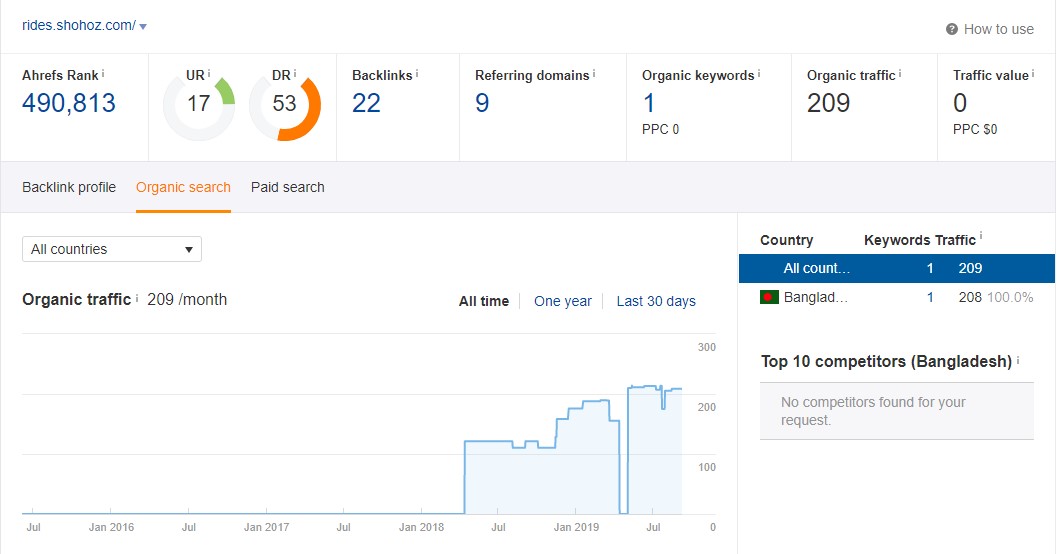Viewport: 1064px width, 554px height.
Task: Click the Bangladesh keywords count 1
Action: (930, 297)
